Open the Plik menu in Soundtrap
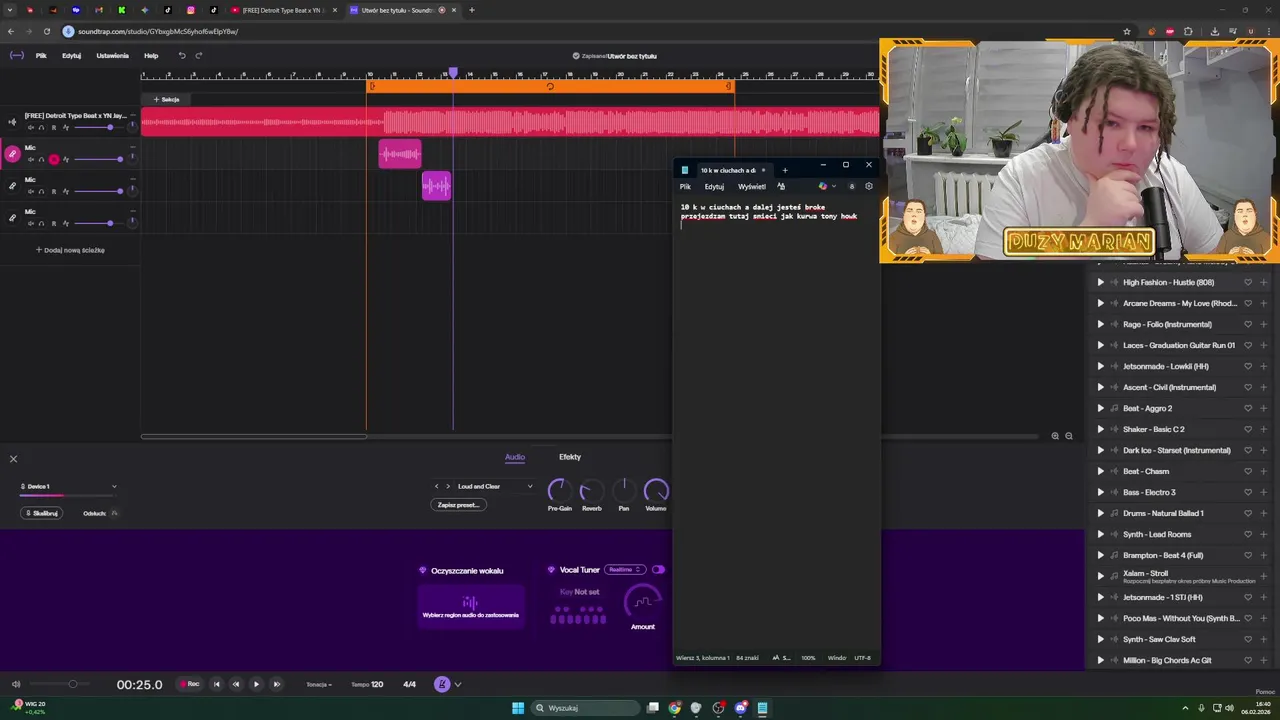This screenshot has width=1280, height=720. [x=41, y=56]
